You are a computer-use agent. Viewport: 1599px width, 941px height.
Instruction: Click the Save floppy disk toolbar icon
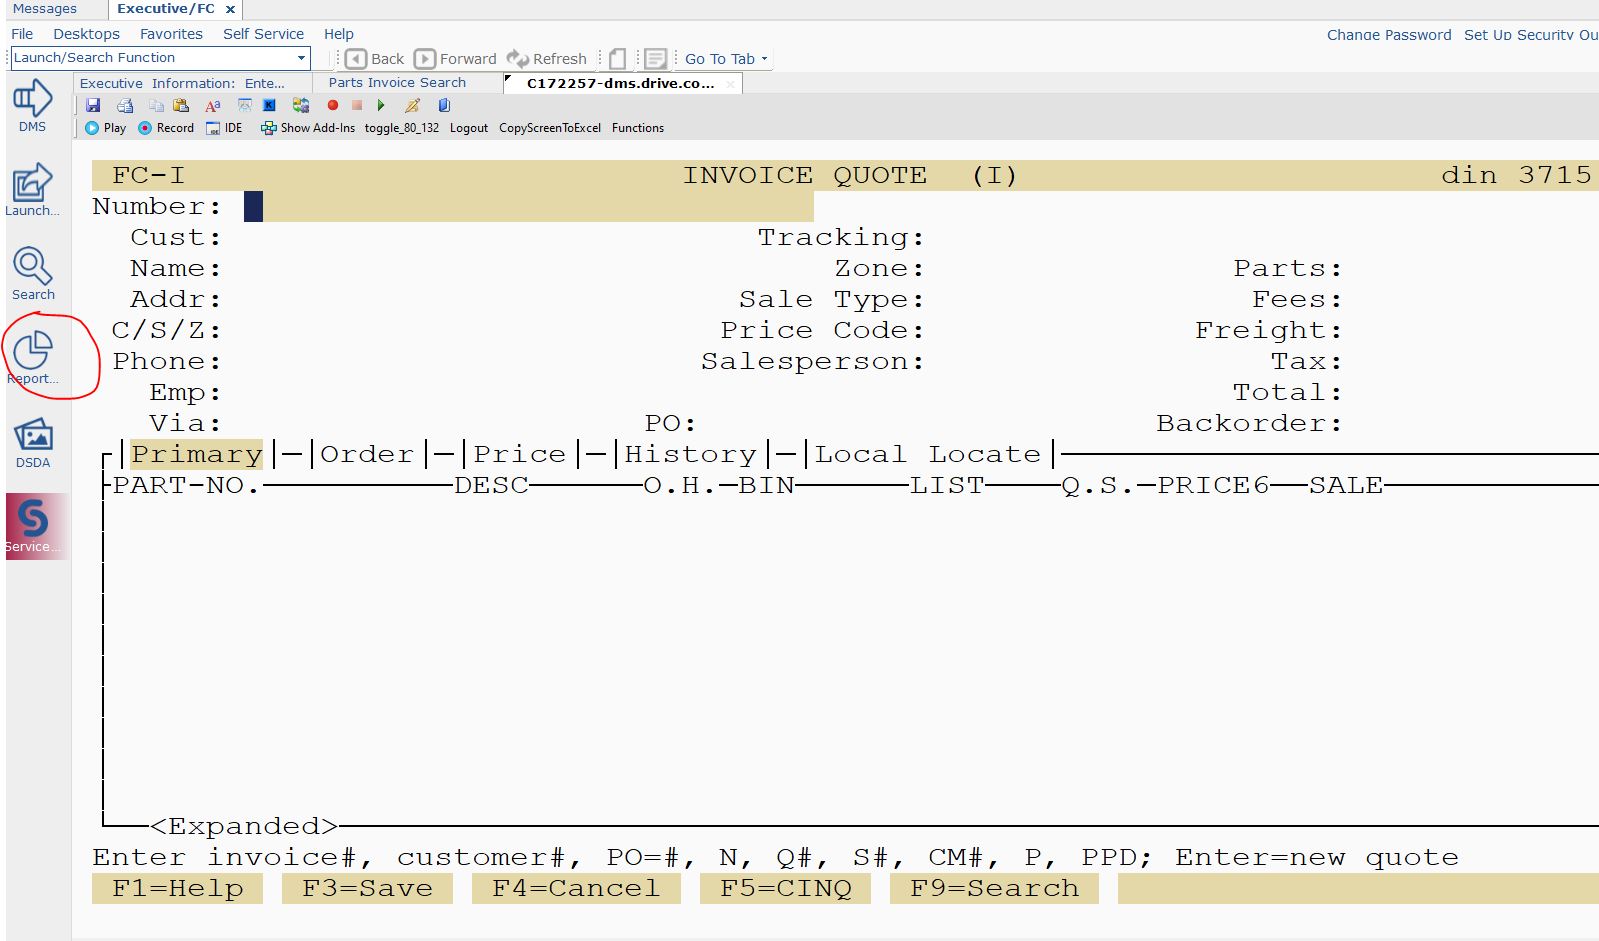(x=93, y=105)
